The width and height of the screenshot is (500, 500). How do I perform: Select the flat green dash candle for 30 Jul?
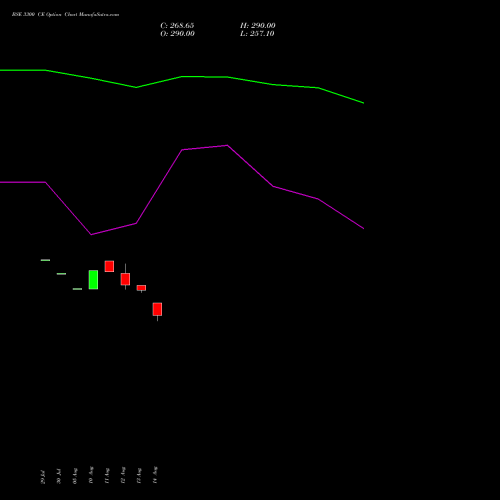[x=61, y=274]
